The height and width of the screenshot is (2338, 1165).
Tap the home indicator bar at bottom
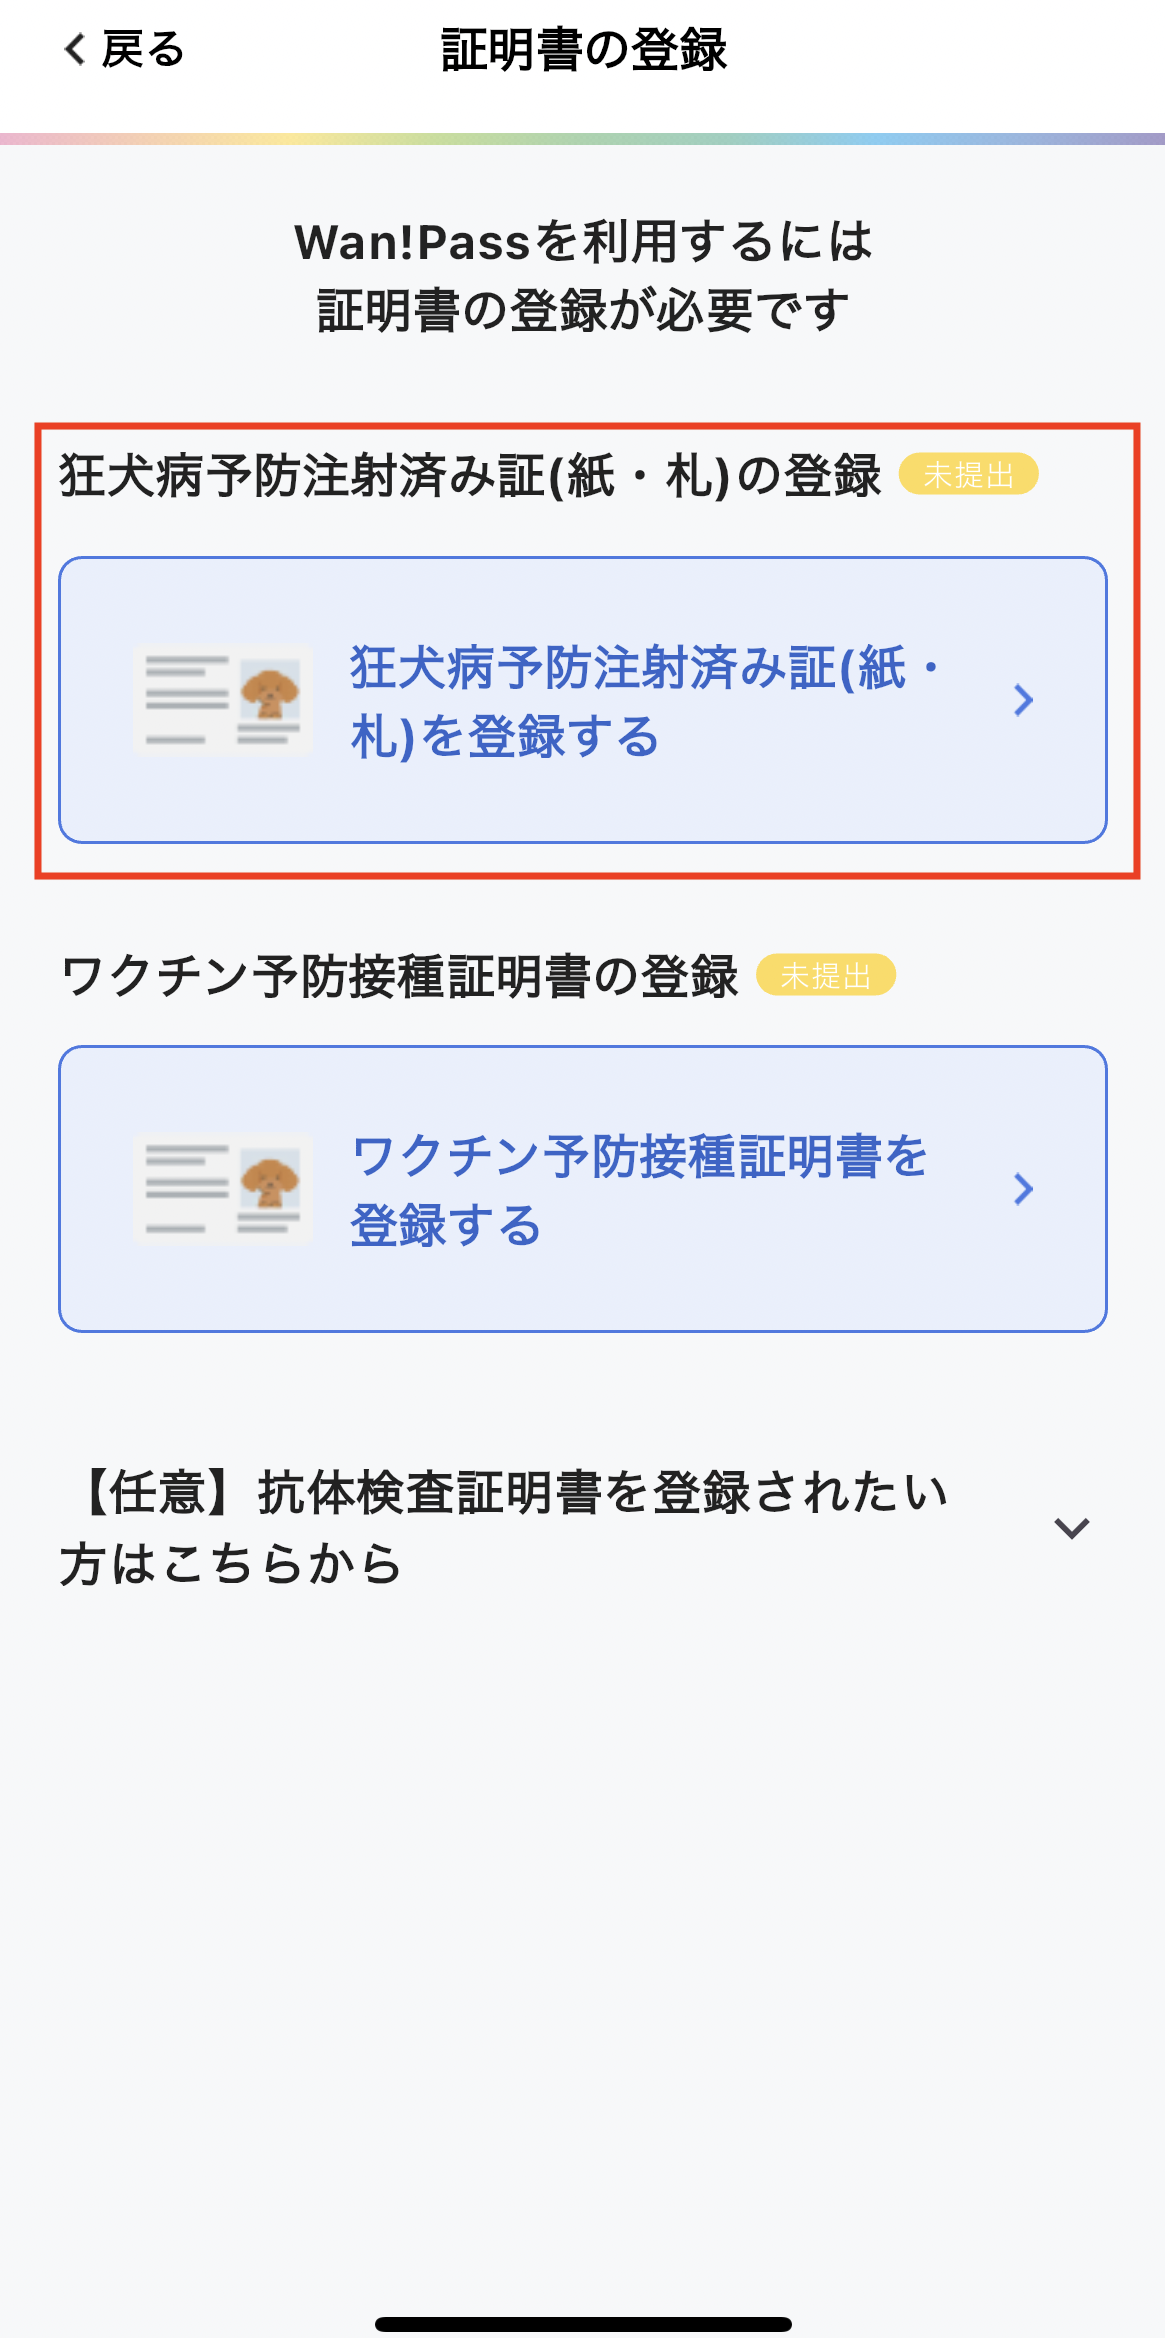[583, 2324]
